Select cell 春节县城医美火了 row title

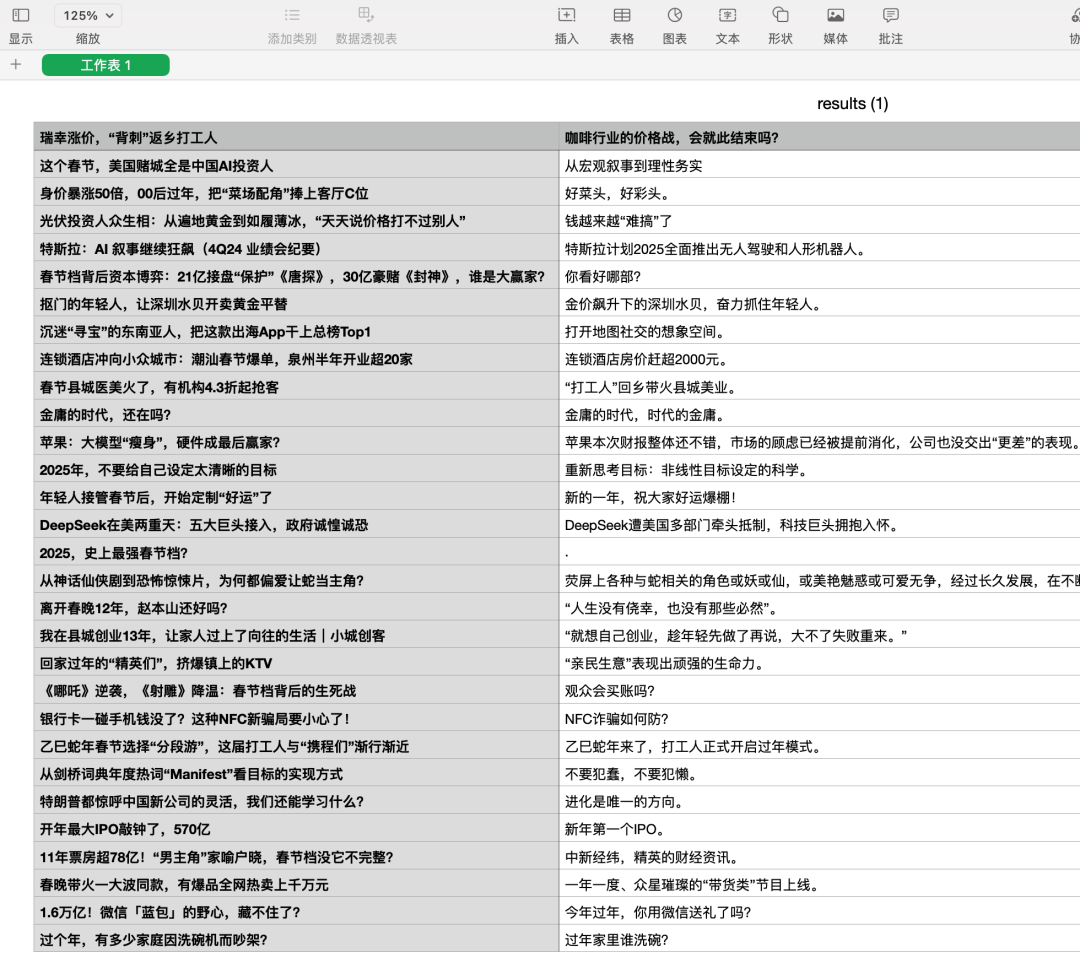(x=296, y=387)
